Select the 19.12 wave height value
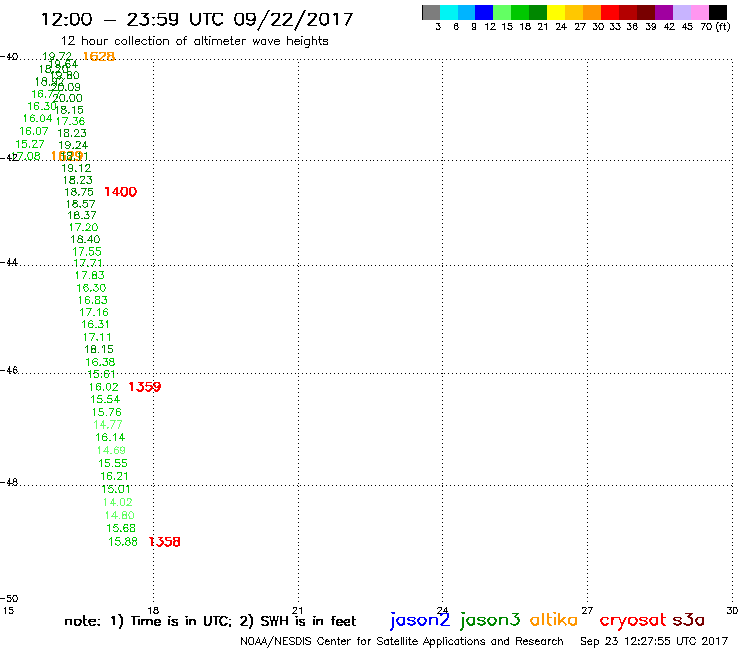The image size is (740, 650). click(x=76, y=168)
